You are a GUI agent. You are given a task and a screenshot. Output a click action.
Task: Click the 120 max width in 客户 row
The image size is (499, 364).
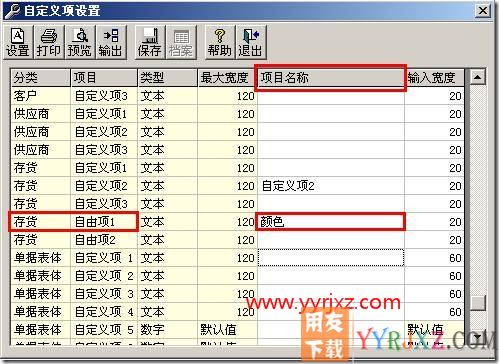click(227, 96)
